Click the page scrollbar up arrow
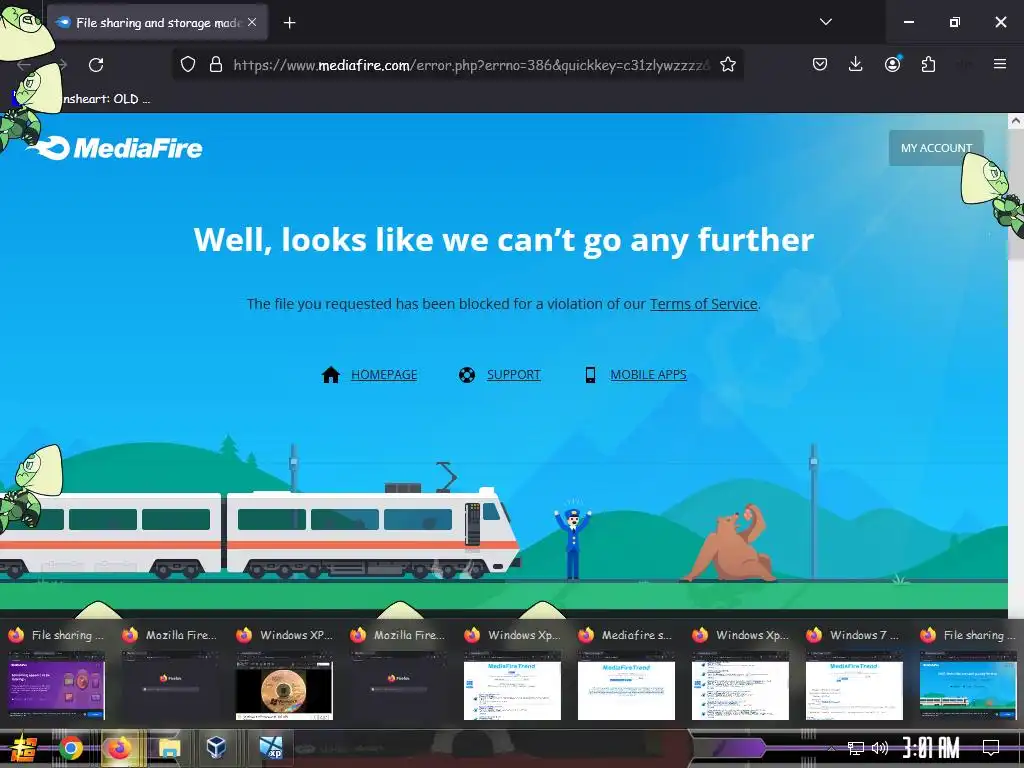 pos(1016,121)
